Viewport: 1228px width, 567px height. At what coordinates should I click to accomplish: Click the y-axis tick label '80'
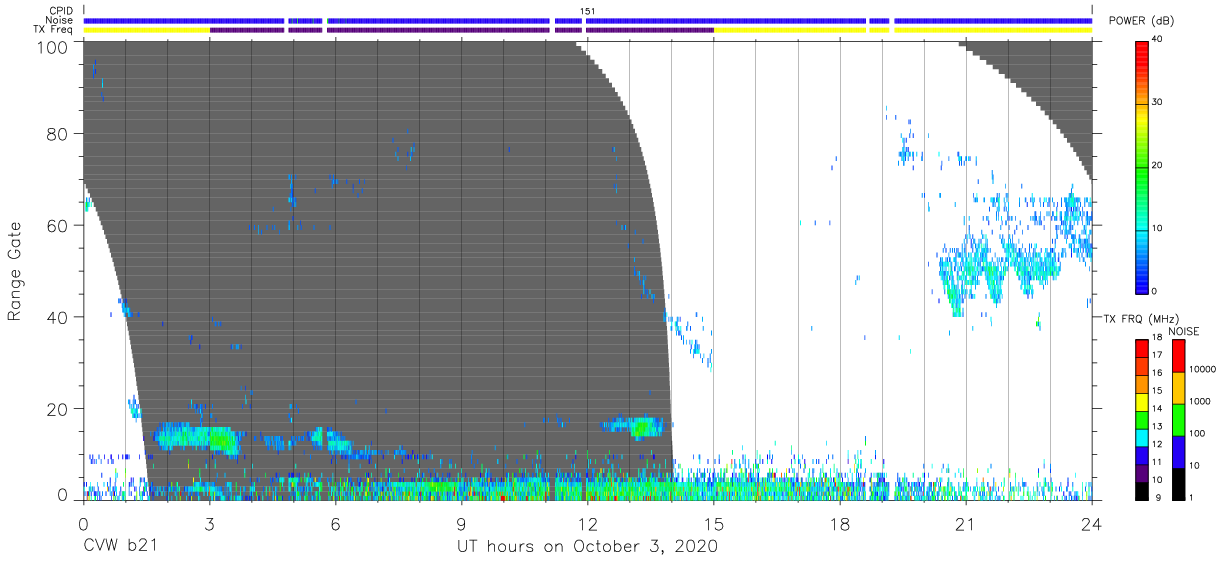(x=57, y=133)
